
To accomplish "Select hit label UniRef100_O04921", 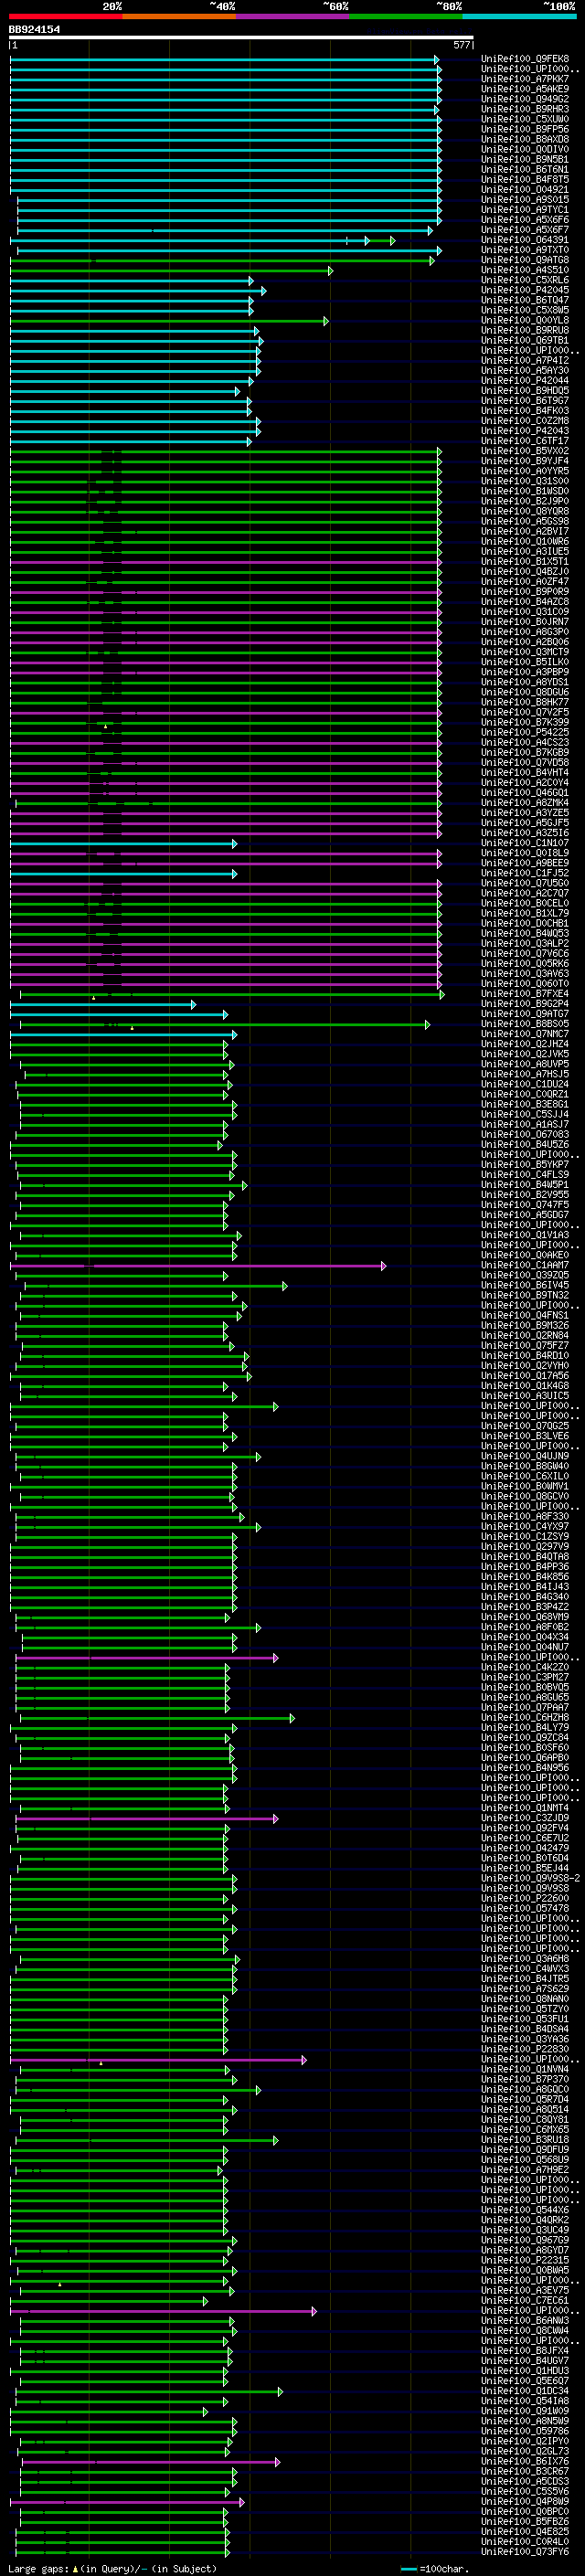I will 525,189.
